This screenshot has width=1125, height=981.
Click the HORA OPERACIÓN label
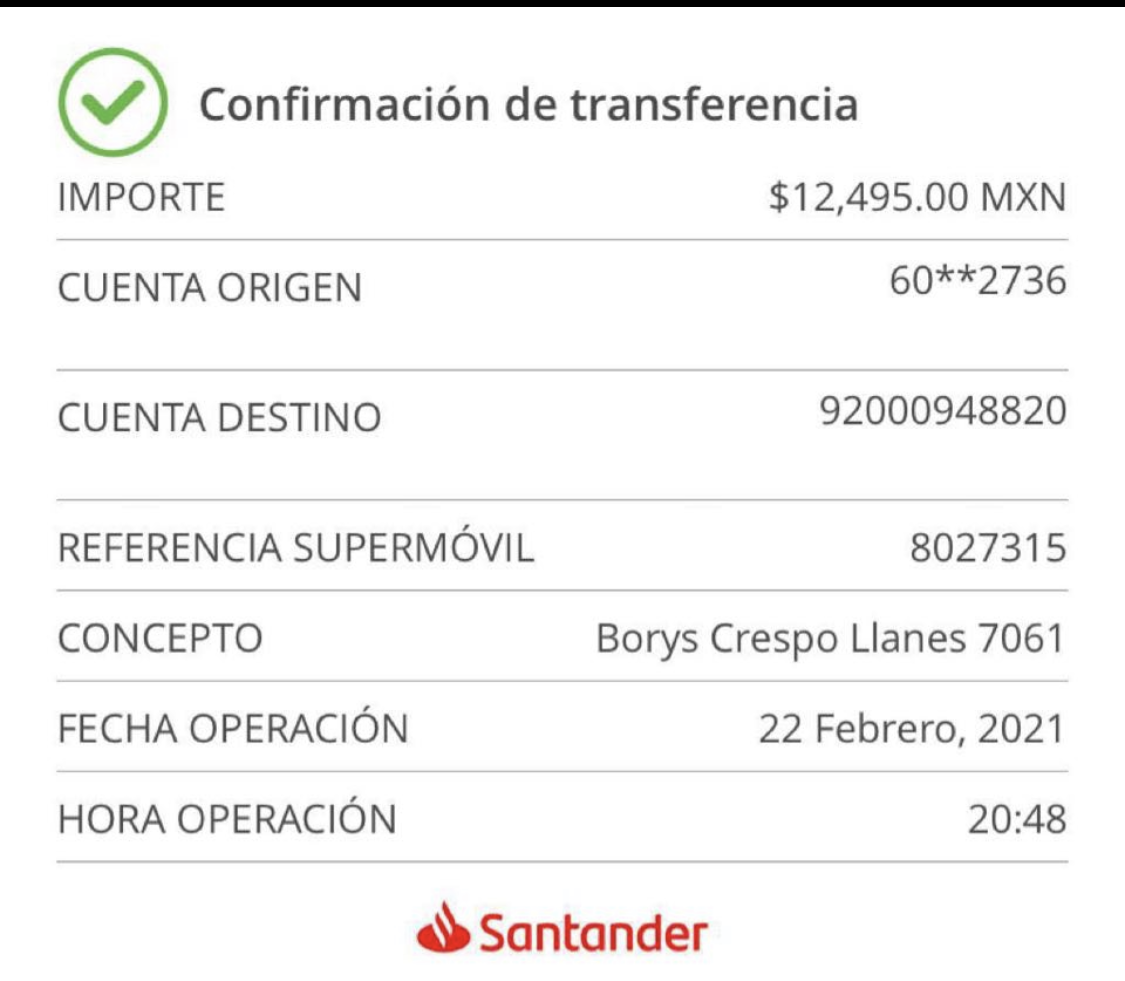[227, 817]
